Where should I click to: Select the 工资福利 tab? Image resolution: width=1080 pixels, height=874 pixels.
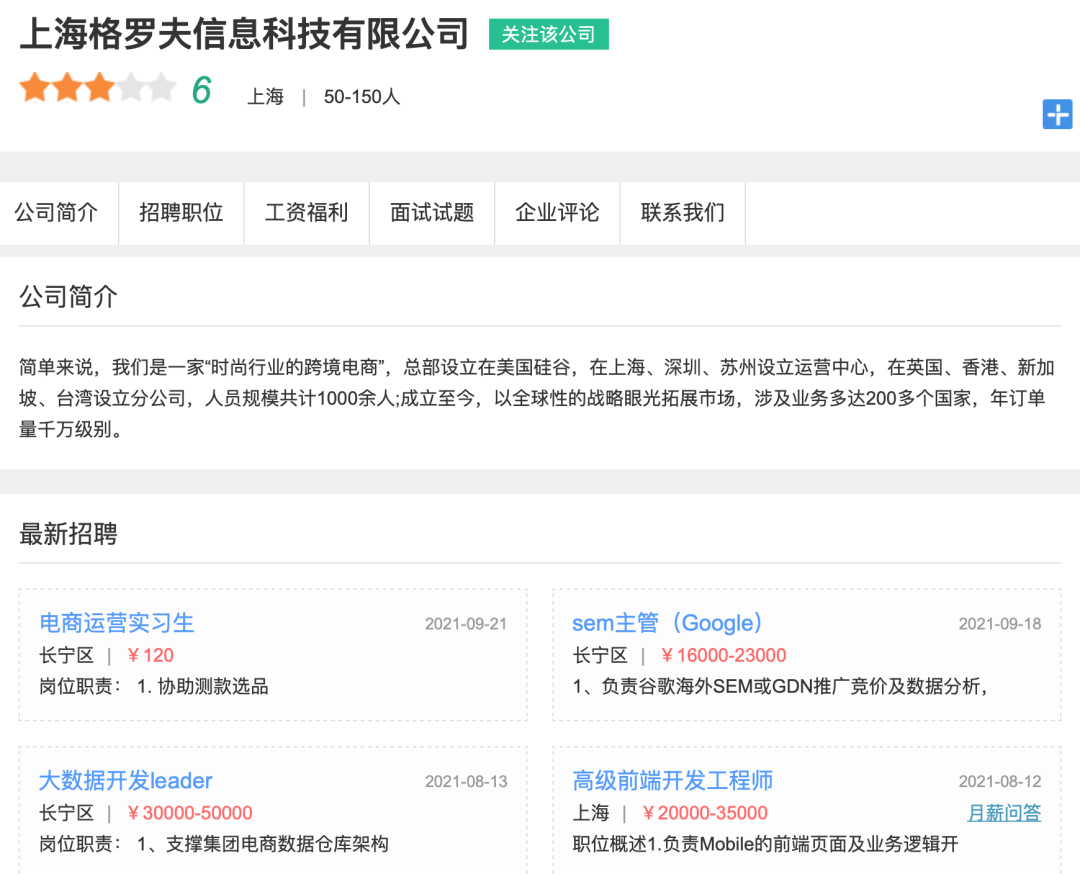tap(306, 213)
